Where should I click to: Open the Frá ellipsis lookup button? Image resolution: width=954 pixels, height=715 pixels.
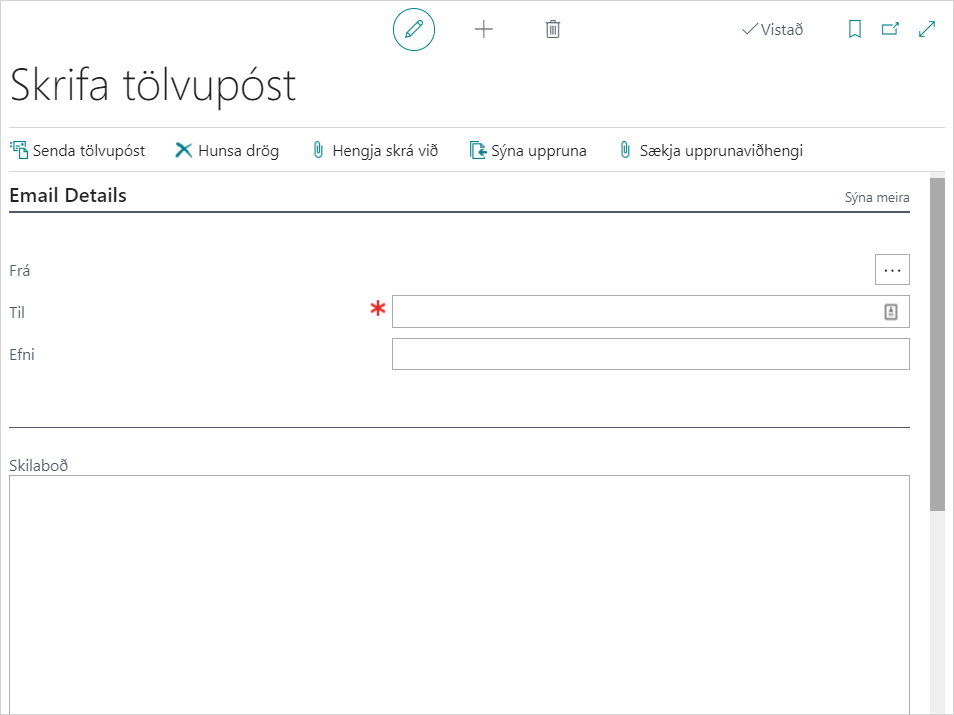click(892, 269)
